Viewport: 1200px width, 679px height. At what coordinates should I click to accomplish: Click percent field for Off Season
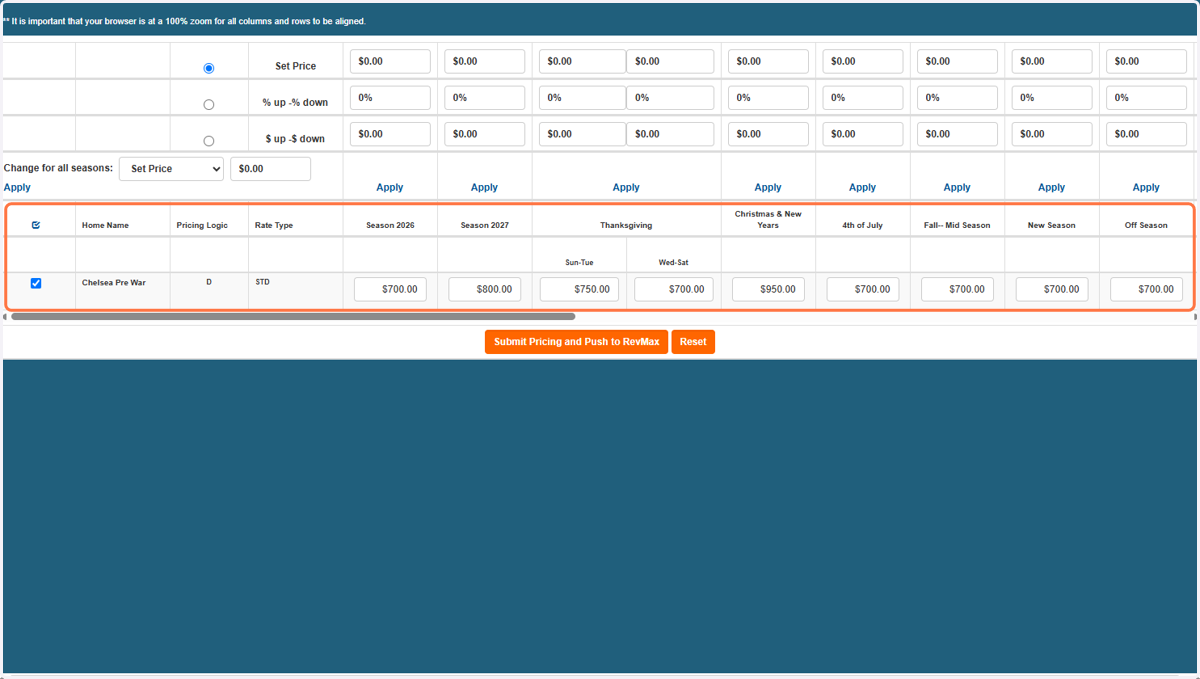coord(1146,98)
